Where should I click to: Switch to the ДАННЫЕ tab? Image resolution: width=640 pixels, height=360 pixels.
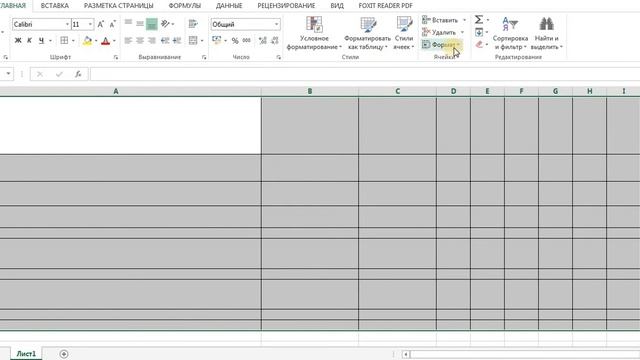(x=229, y=6)
